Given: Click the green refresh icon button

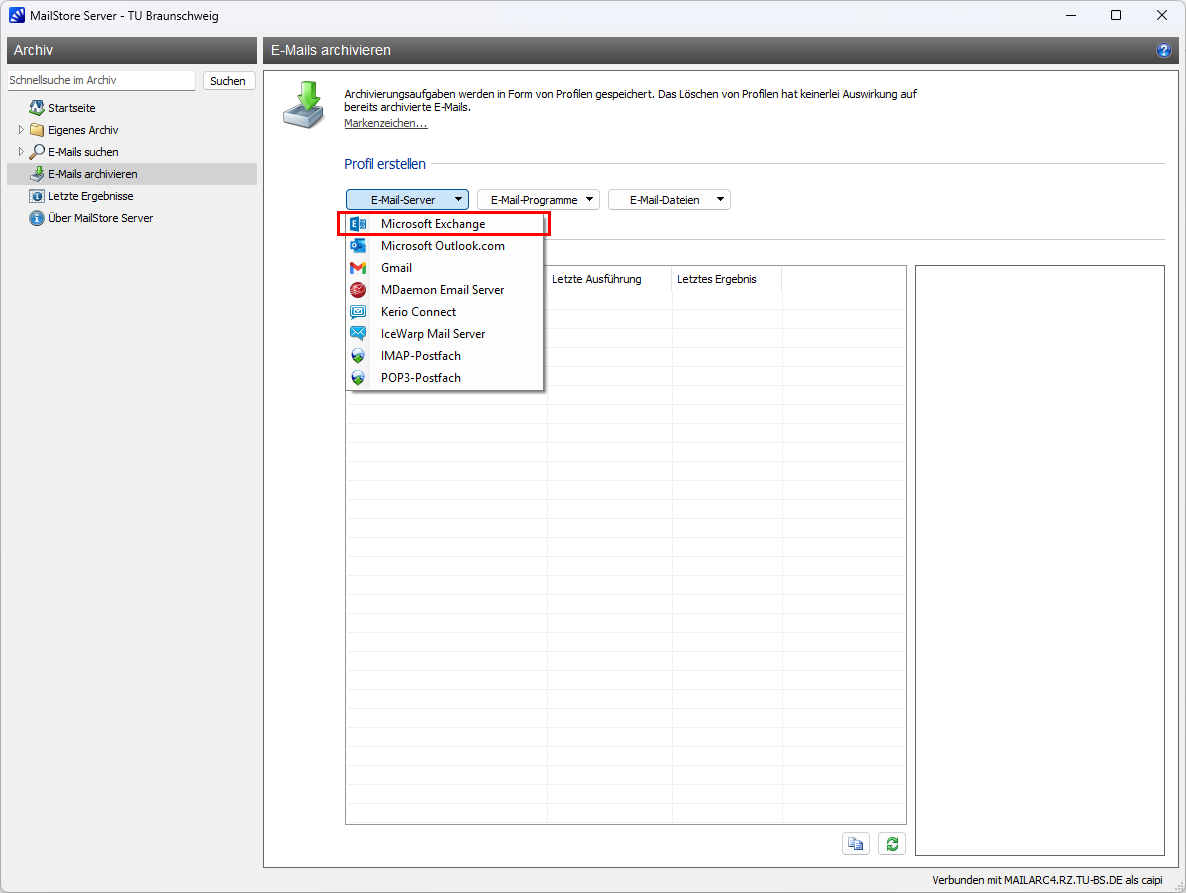Looking at the screenshot, I should (x=892, y=844).
